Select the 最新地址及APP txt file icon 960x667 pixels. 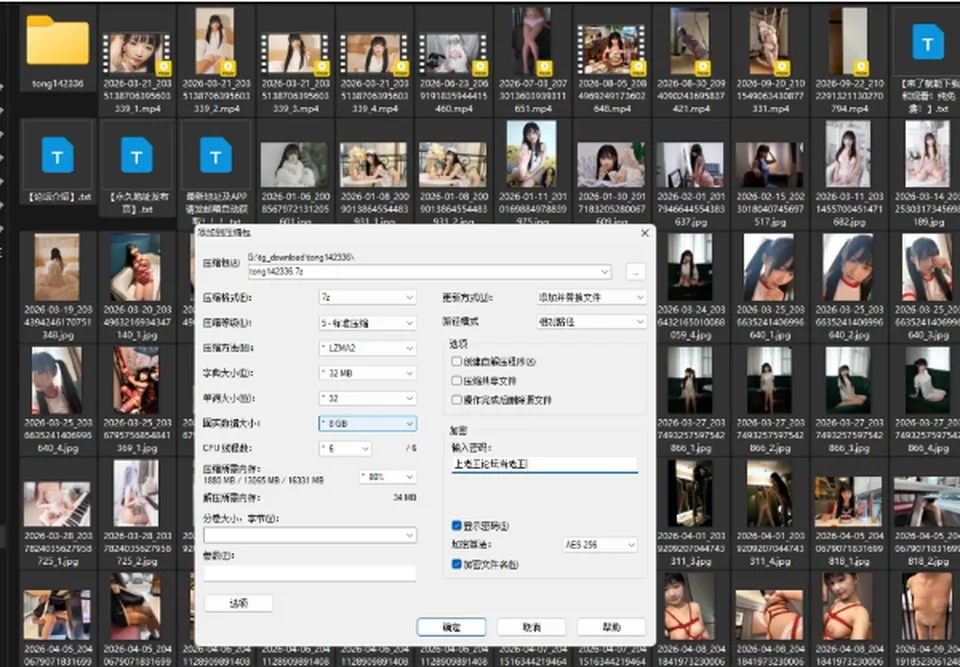point(216,154)
